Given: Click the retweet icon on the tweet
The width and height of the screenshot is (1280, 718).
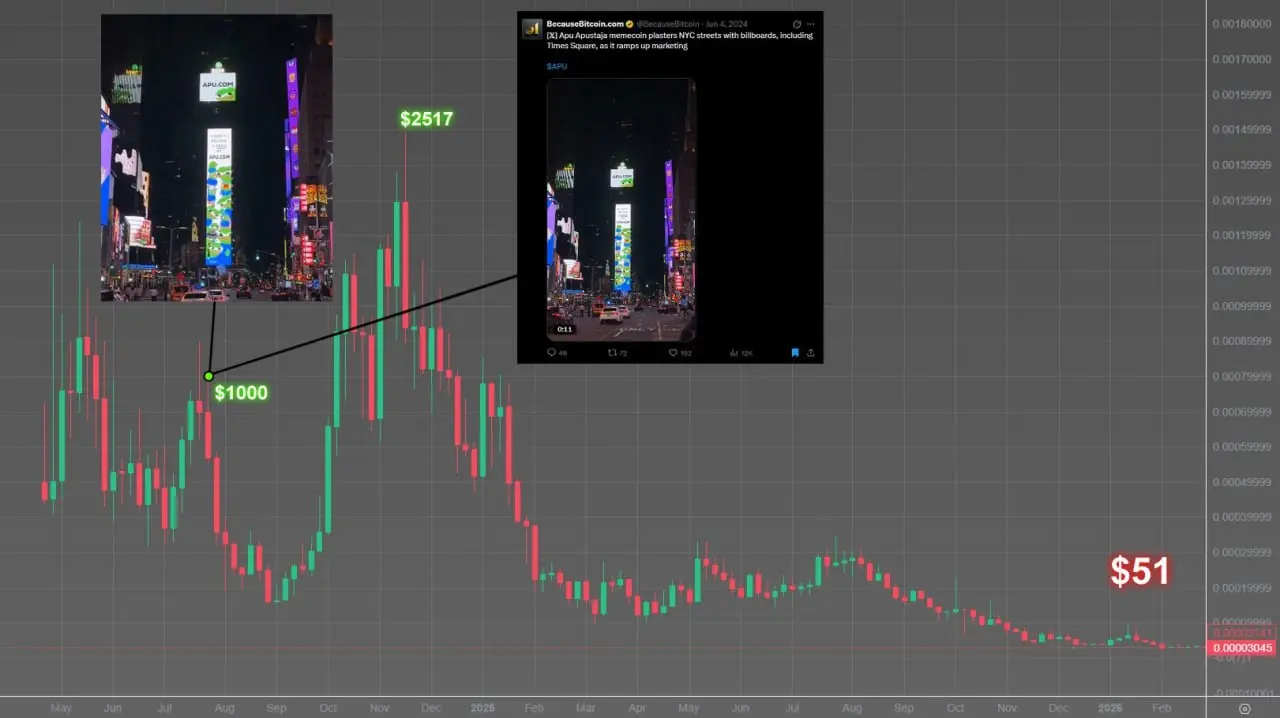Looking at the screenshot, I should pos(612,352).
